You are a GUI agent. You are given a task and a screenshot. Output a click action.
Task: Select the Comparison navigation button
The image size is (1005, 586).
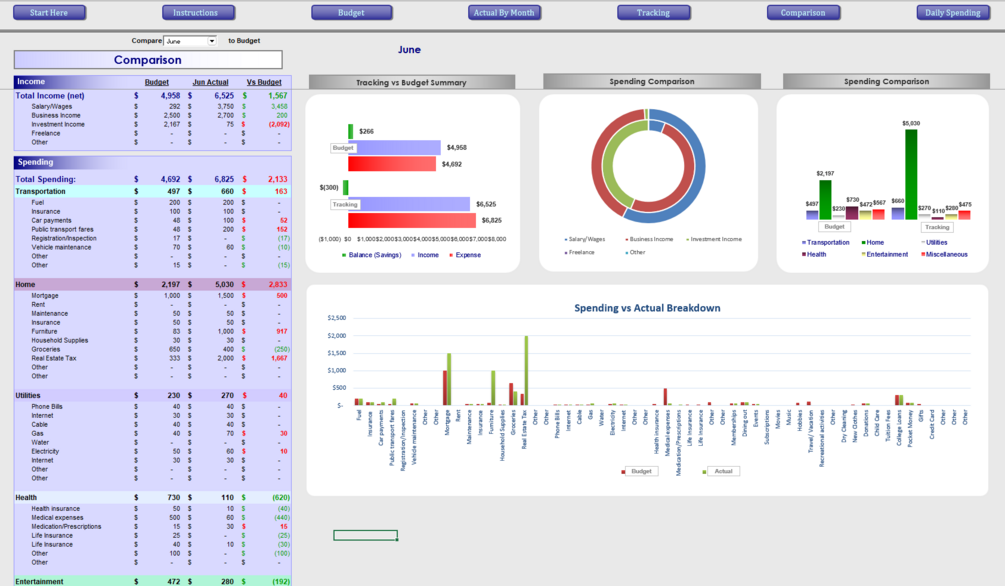click(x=803, y=12)
